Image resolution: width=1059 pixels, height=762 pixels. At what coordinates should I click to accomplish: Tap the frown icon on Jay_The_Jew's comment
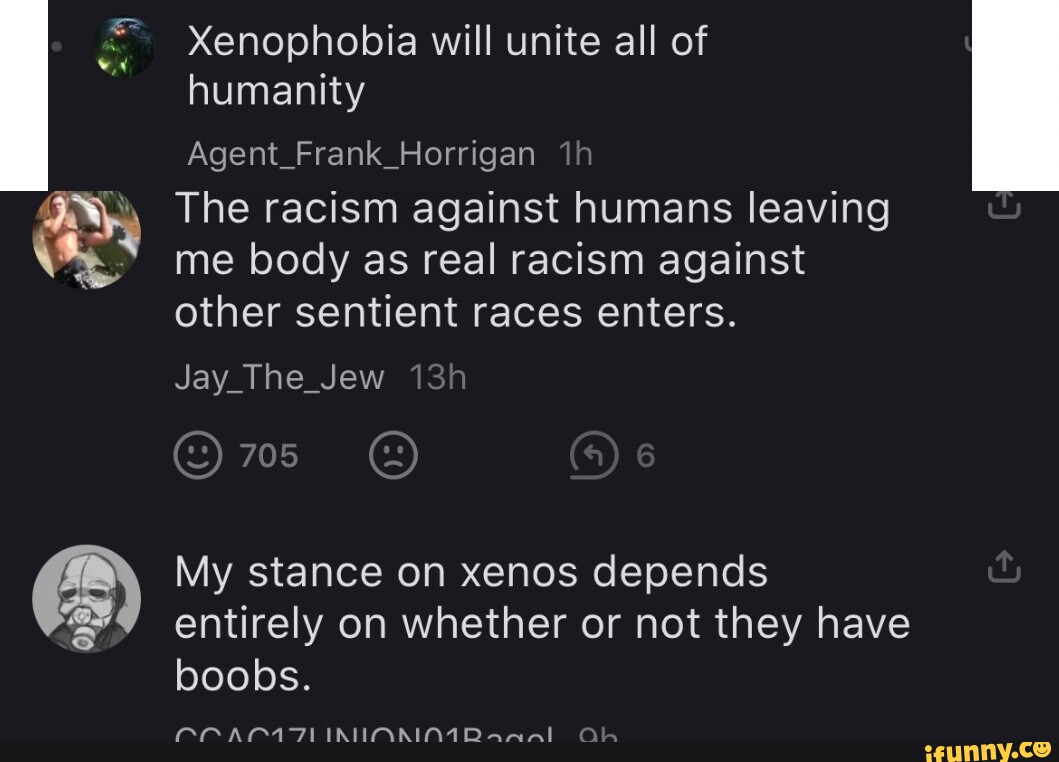(x=393, y=457)
